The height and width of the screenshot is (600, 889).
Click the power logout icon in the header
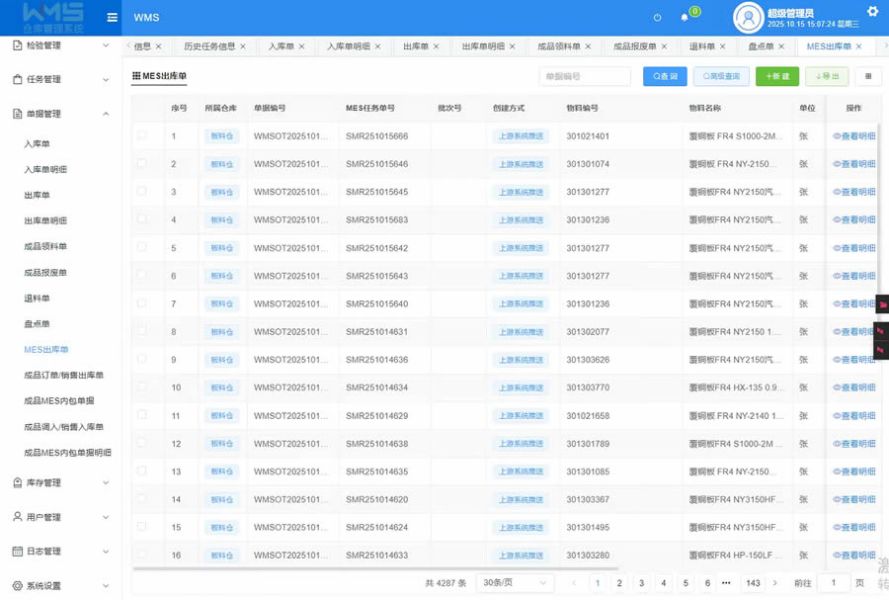(657, 18)
